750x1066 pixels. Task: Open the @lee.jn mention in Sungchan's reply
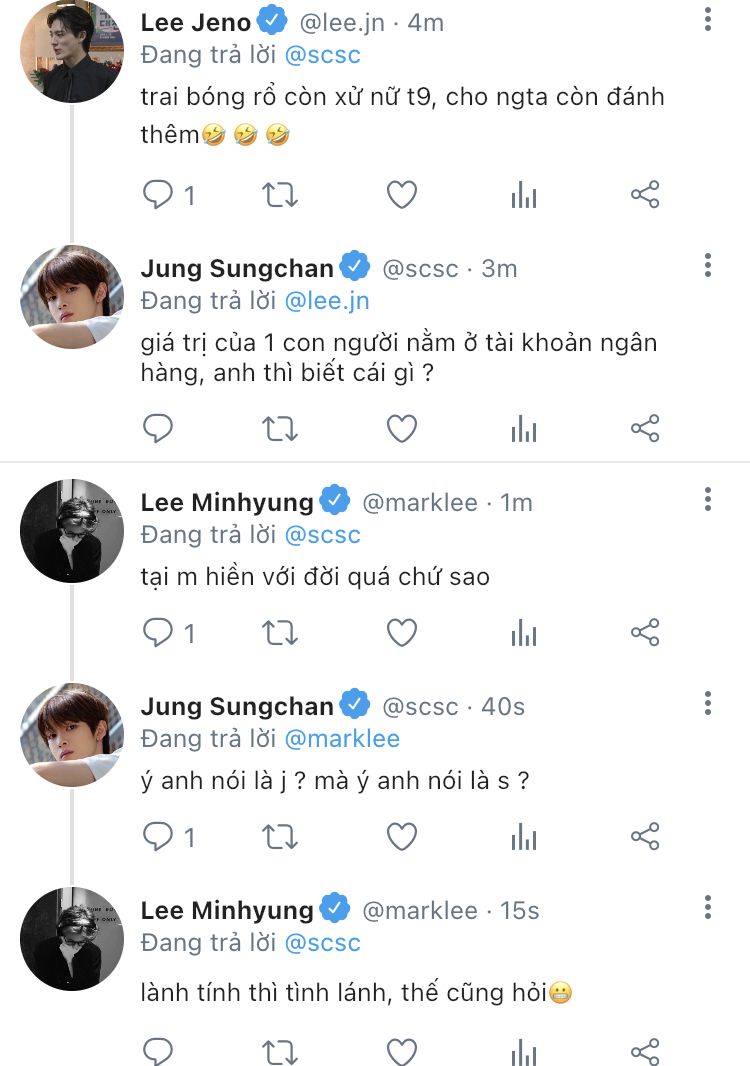[327, 301]
